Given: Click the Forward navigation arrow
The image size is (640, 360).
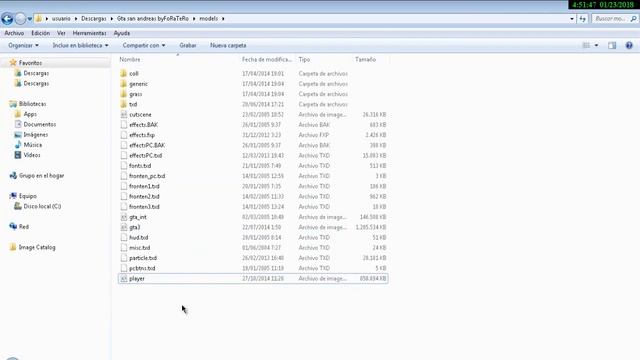Looking at the screenshot, I should [x=20, y=18].
